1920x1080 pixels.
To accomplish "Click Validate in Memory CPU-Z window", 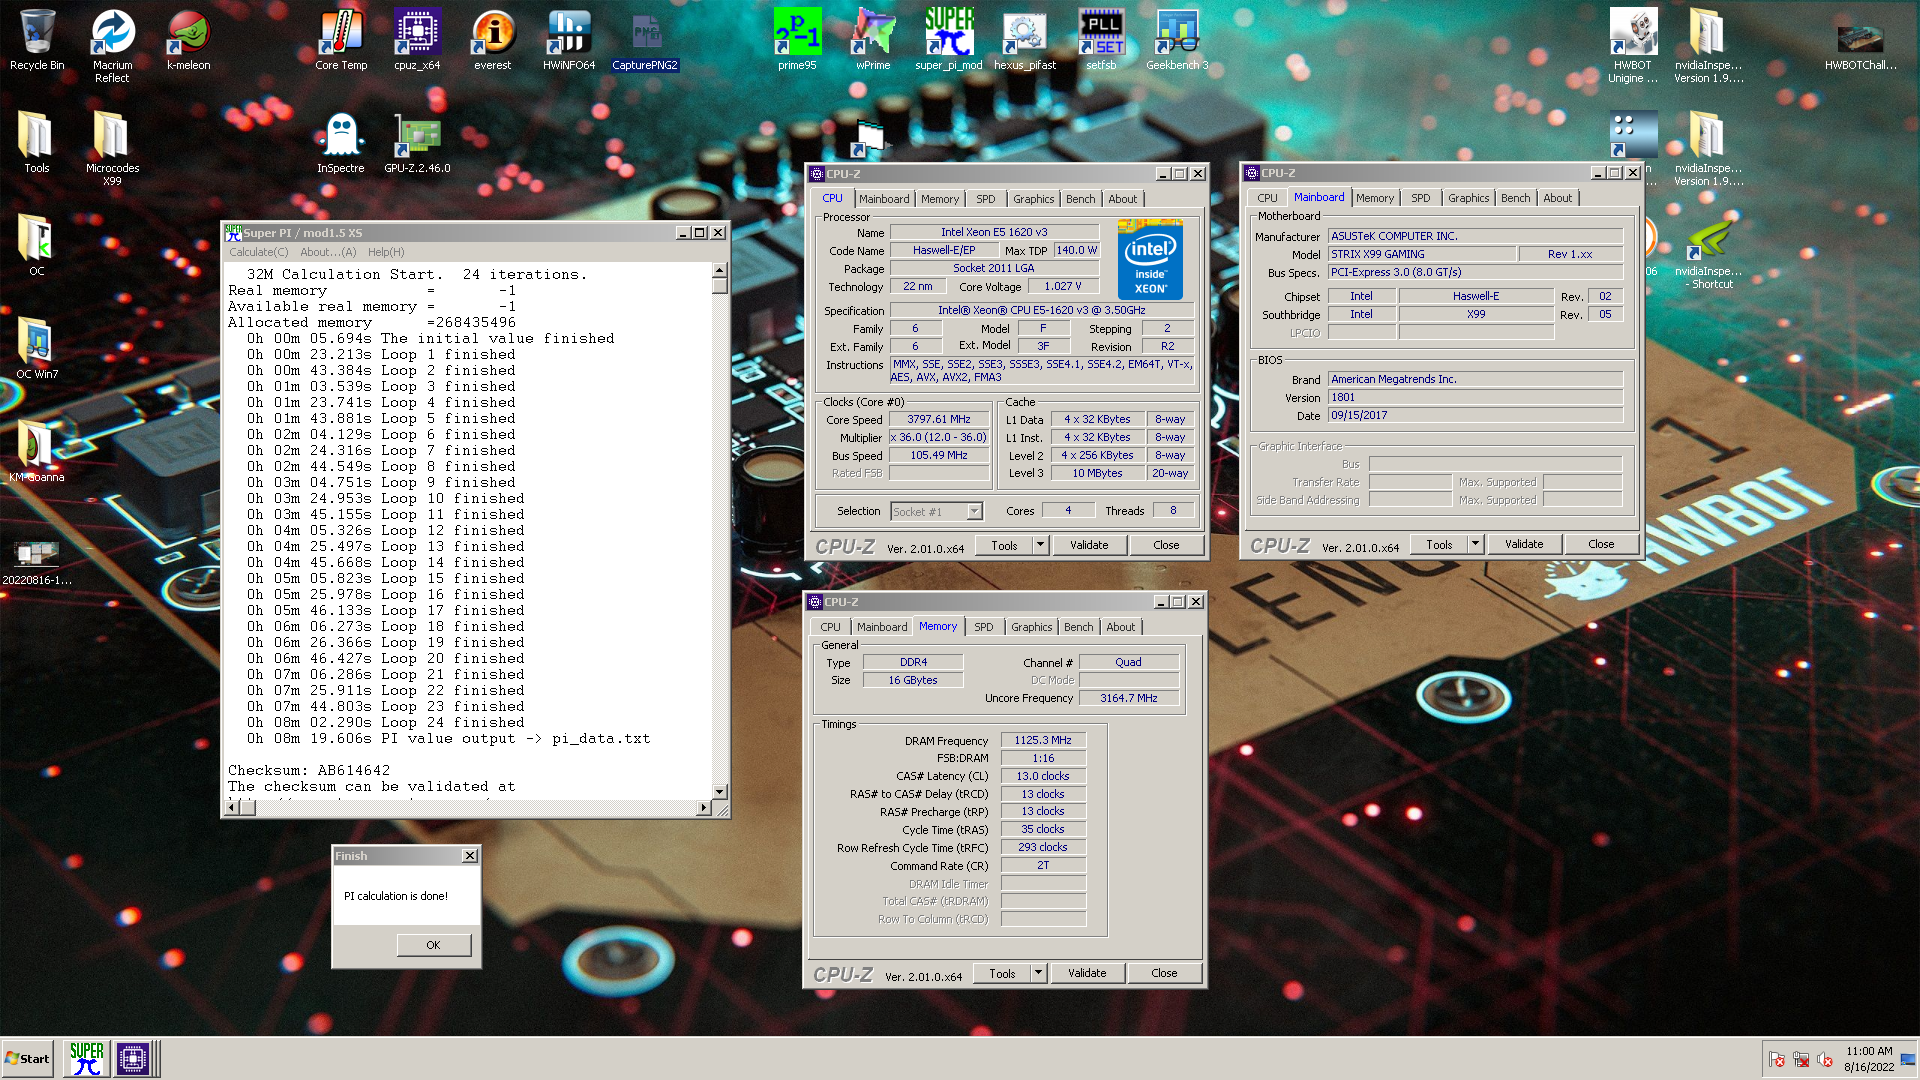I will coord(1087,973).
